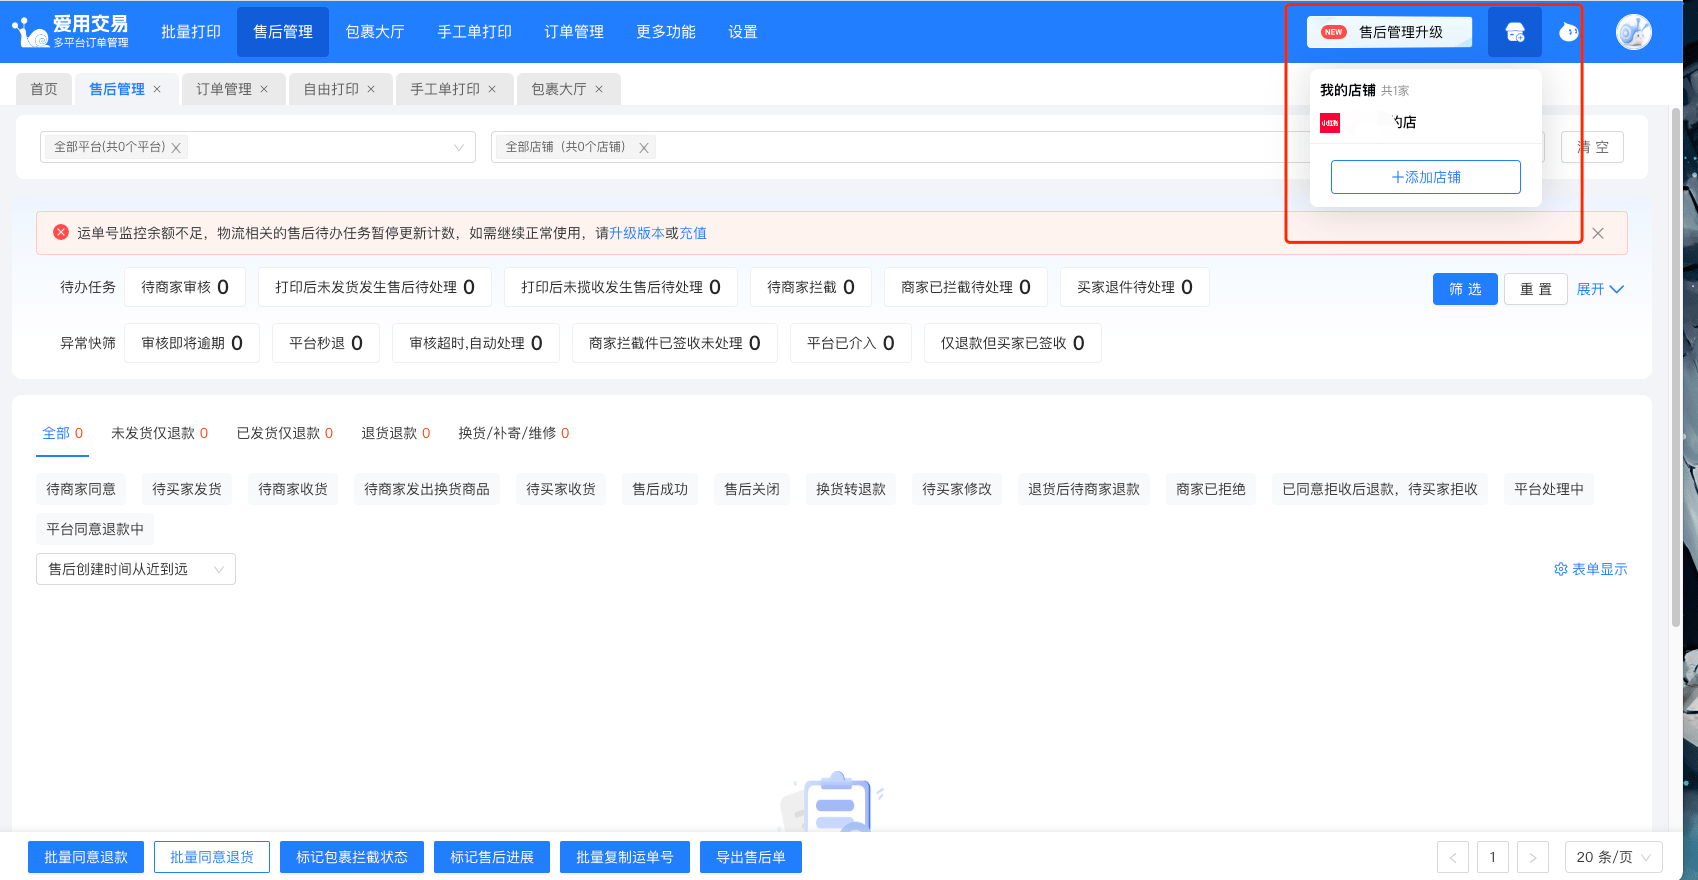Viewport: 1698px width, 880px height.
Task: Click the mascot assistant icon in header
Action: coord(1569,32)
